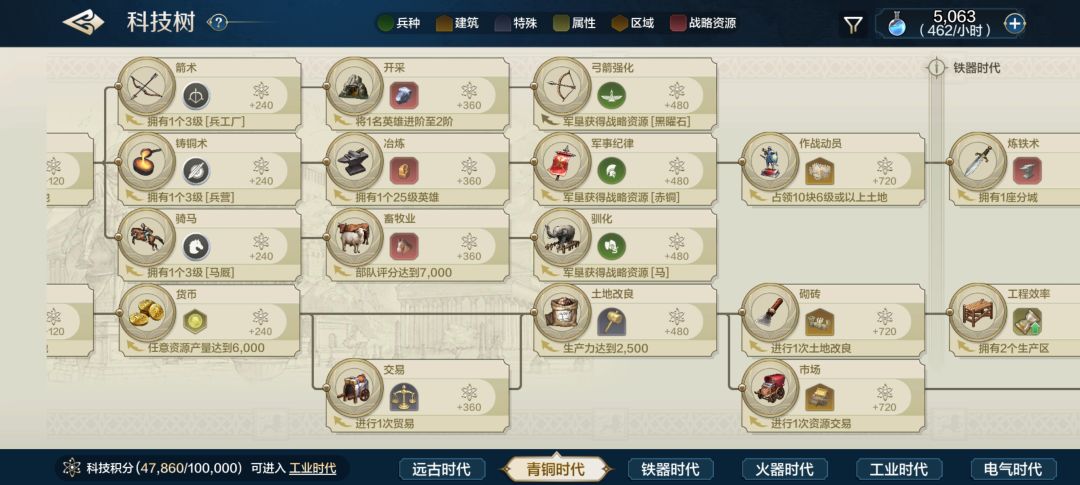Open the filter funnel icon

[x=853, y=25]
